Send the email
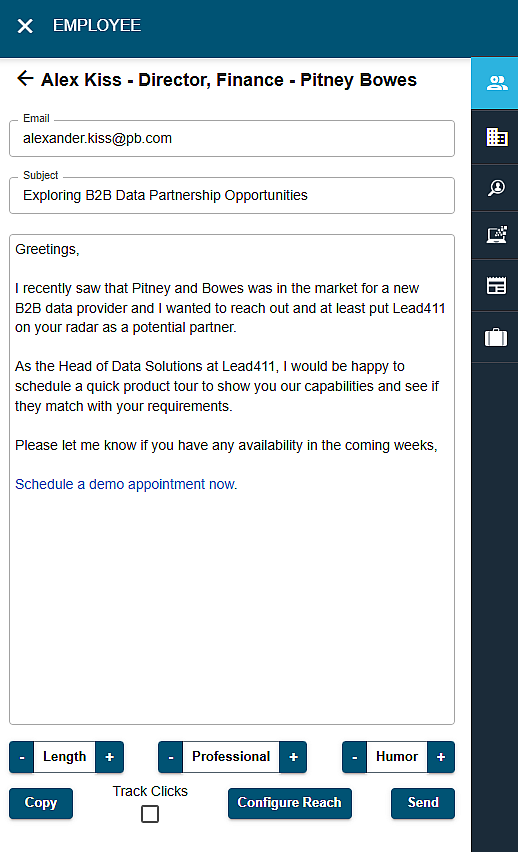Viewport: 518px width, 852px height. [x=423, y=803]
